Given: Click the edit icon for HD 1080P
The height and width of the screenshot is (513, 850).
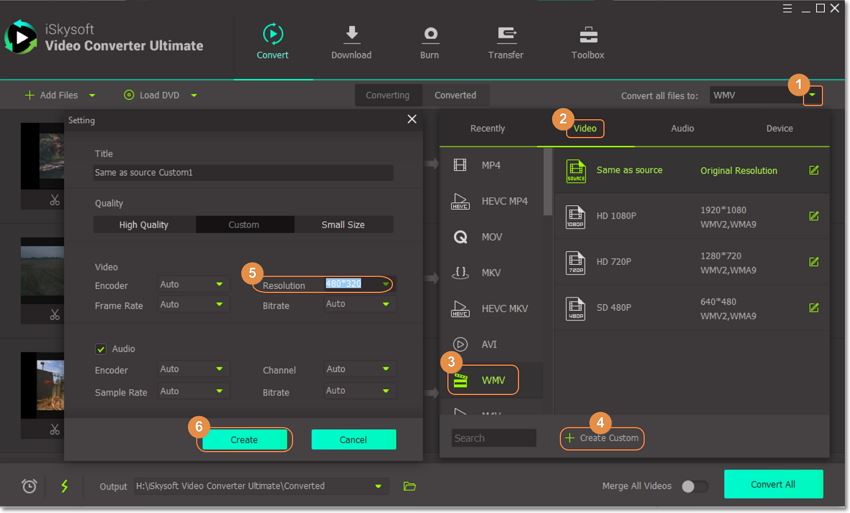Looking at the screenshot, I should (814, 216).
